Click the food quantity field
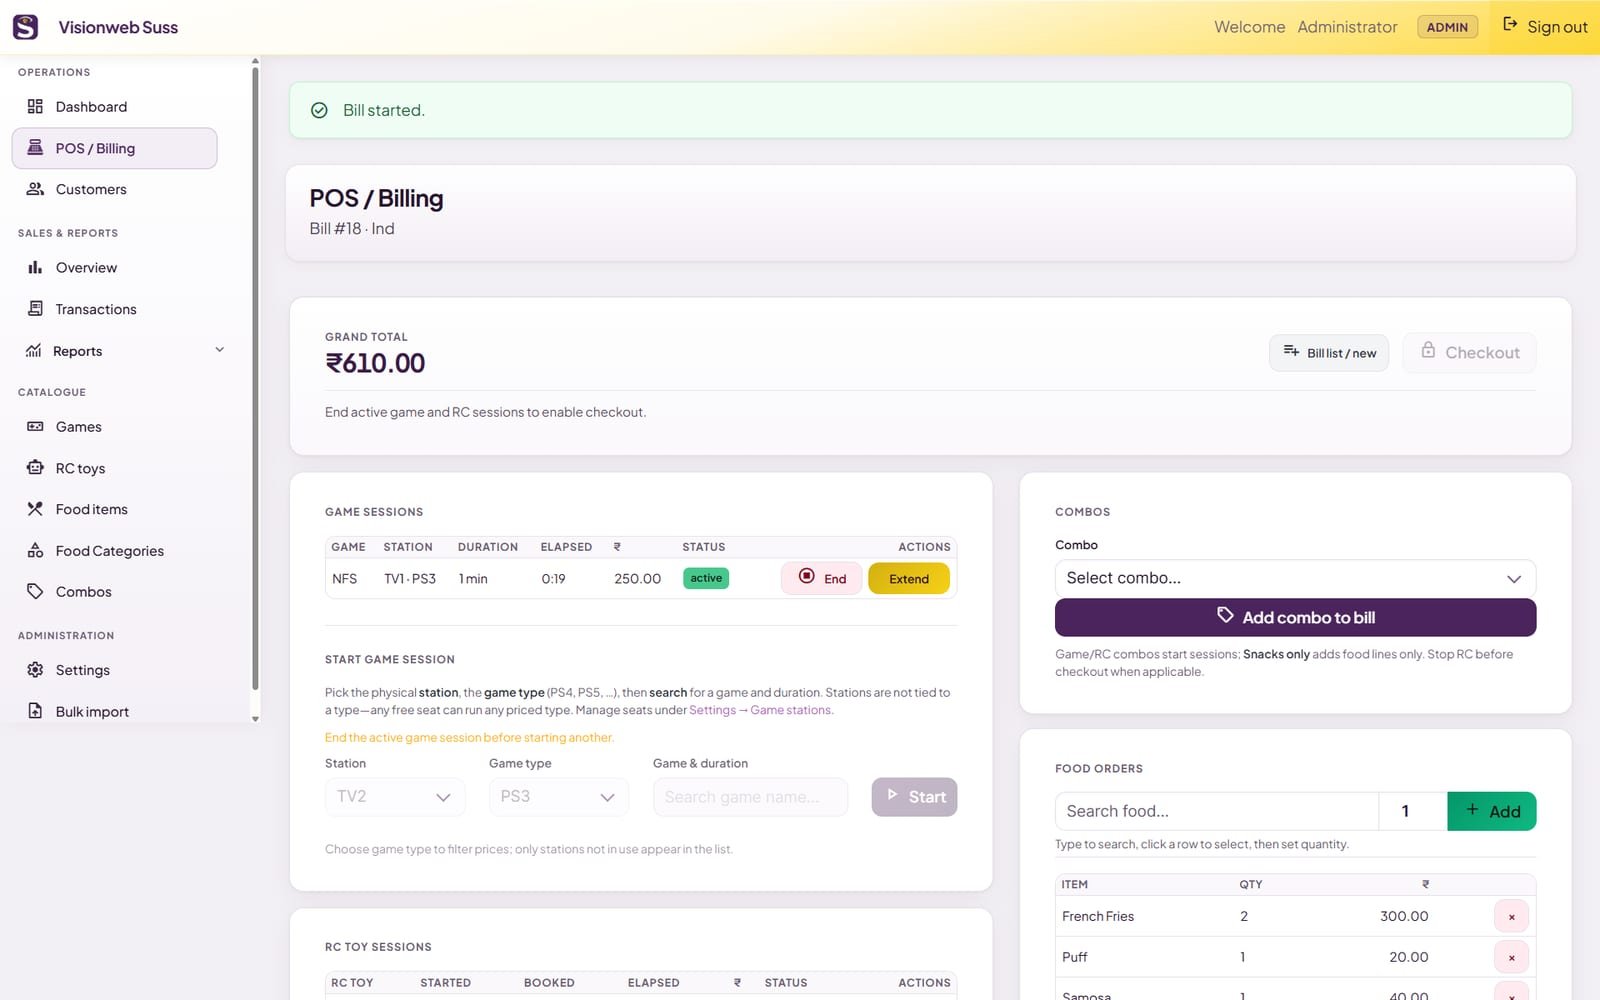Image resolution: width=1600 pixels, height=1000 pixels. 1413,811
